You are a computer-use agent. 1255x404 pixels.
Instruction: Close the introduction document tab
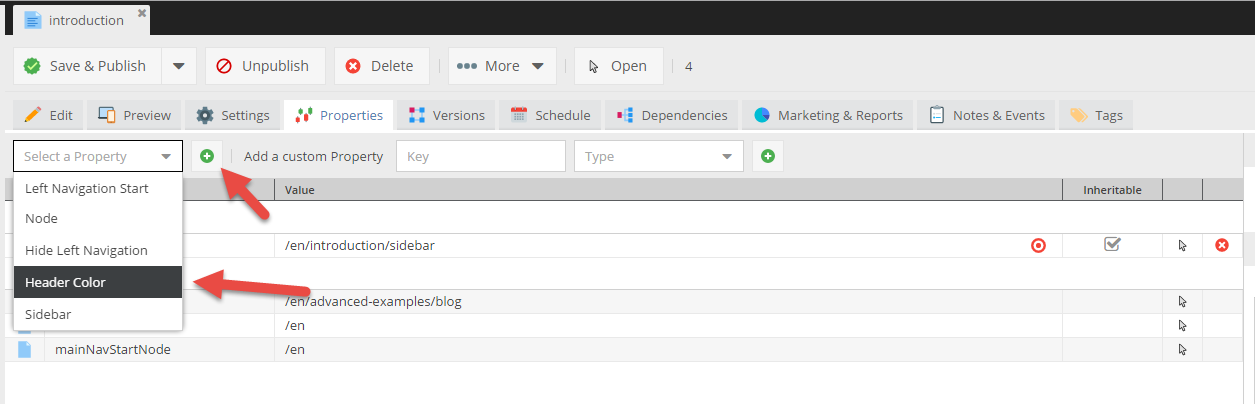(x=142, y=14)
